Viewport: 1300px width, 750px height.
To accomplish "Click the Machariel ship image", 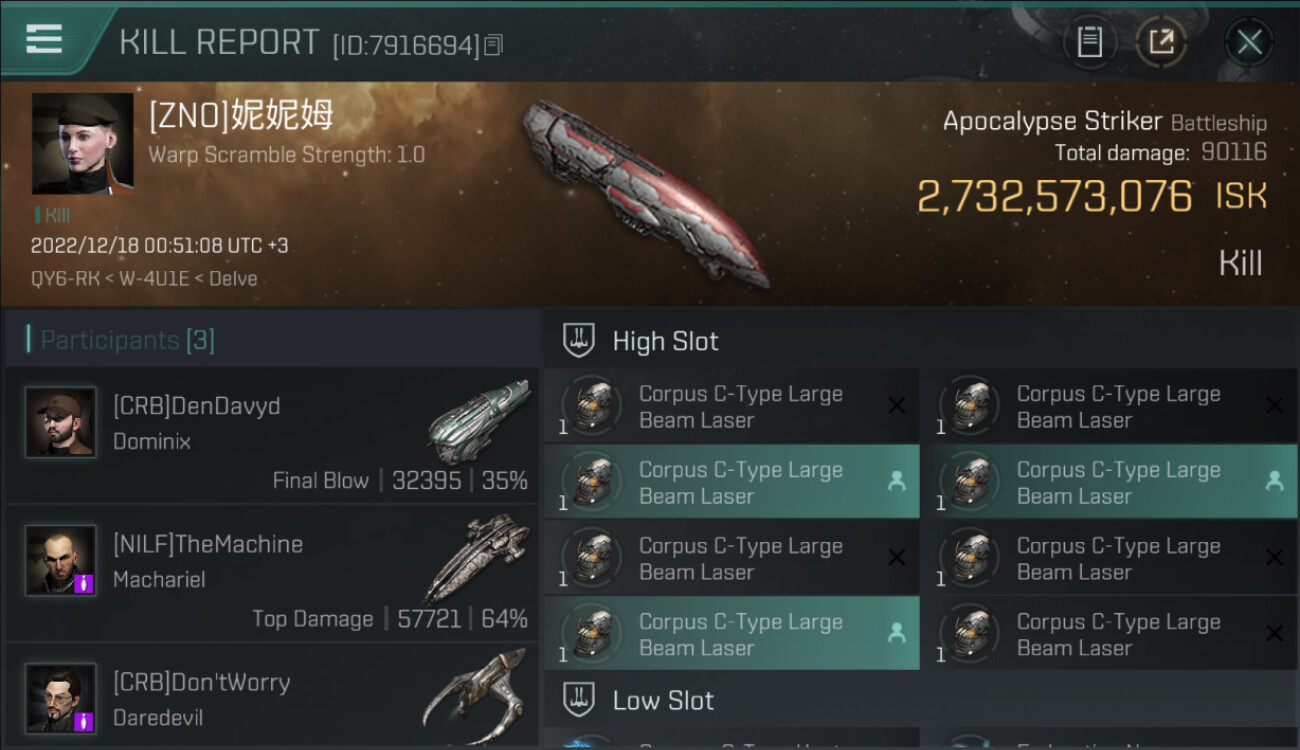I will point(477,558).
